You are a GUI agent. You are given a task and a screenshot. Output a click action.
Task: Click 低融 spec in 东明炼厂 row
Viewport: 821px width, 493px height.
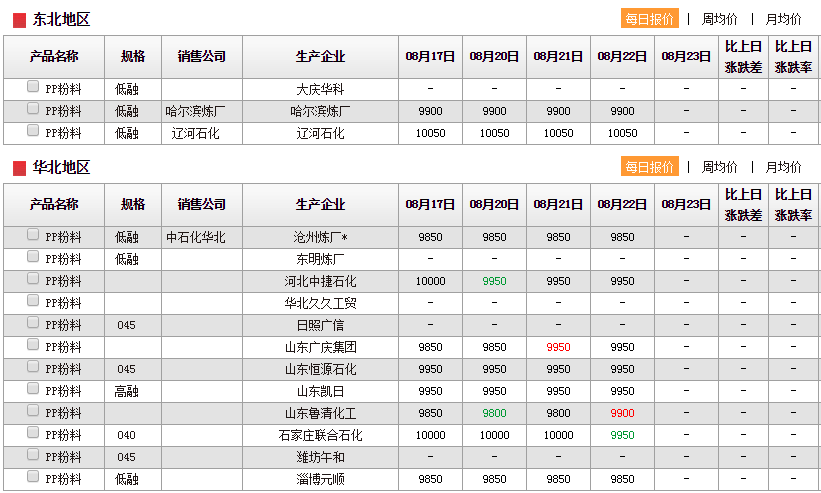coord(127,260)
